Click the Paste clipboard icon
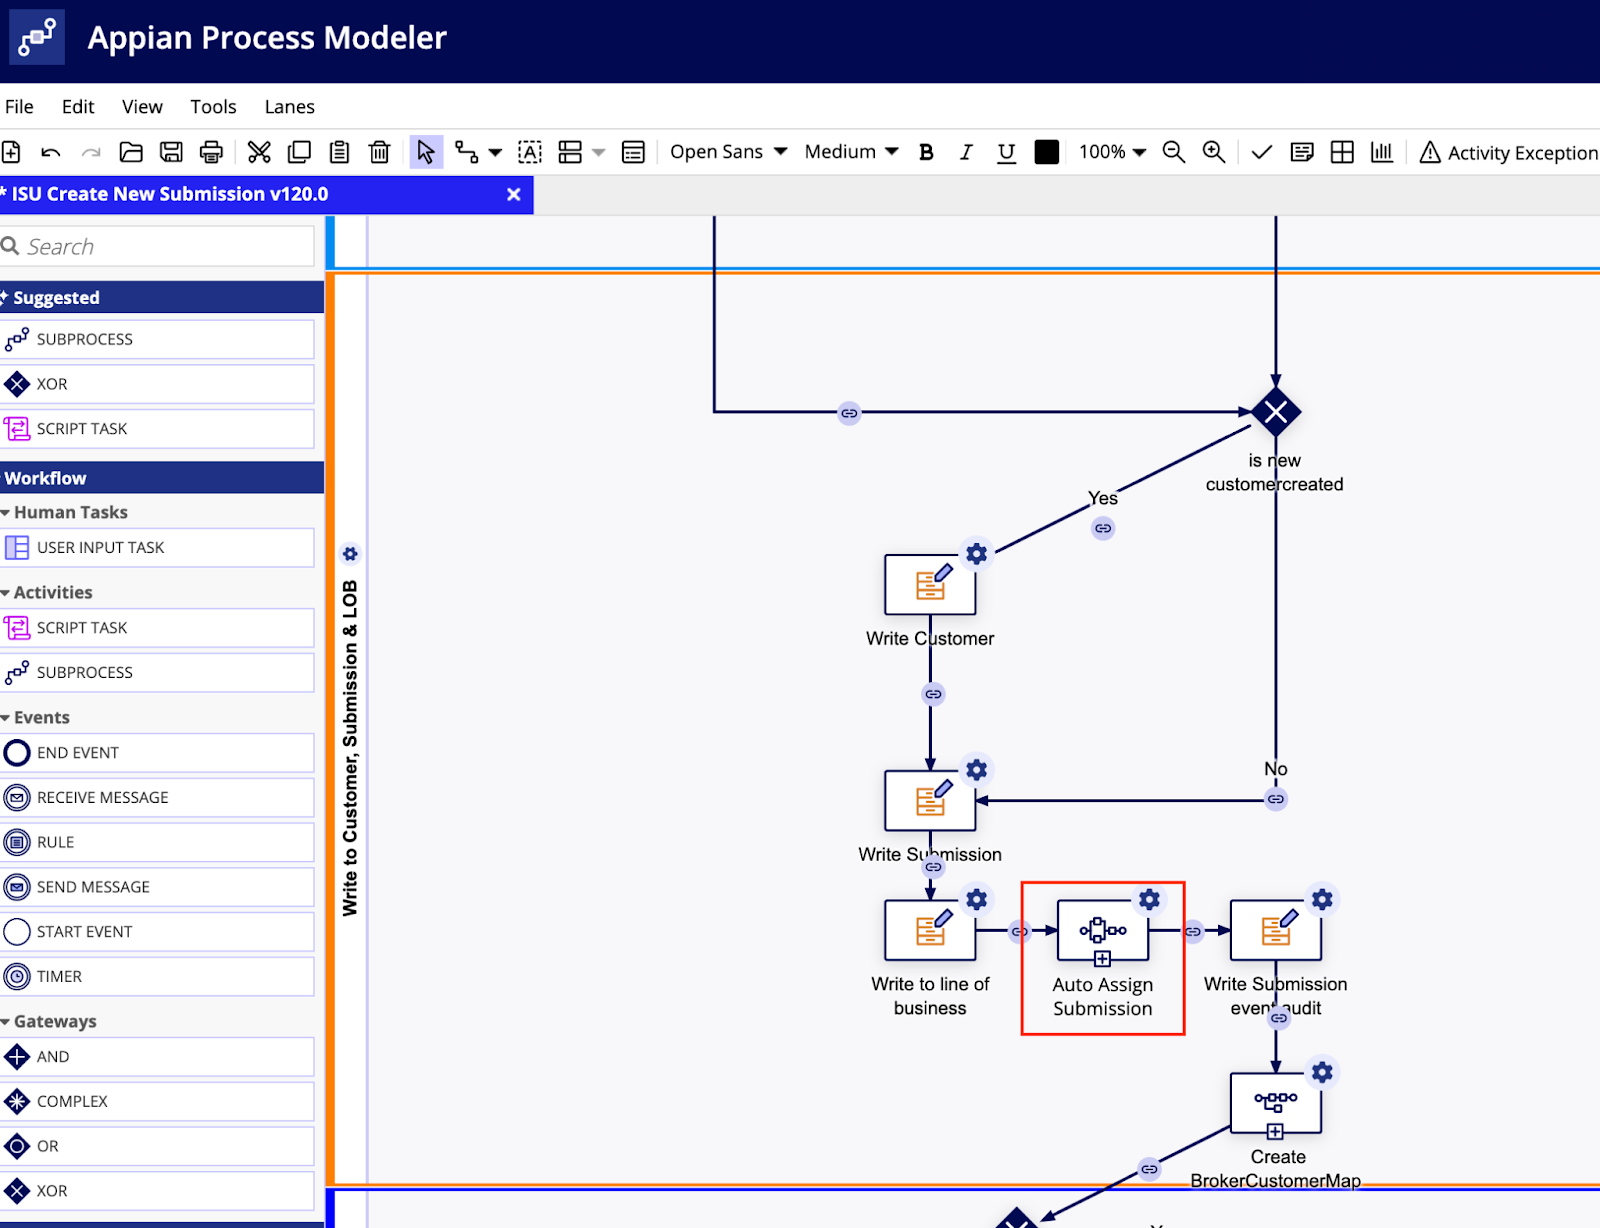This screenshot has width=1600, height=1228. (x=339, y=152)
